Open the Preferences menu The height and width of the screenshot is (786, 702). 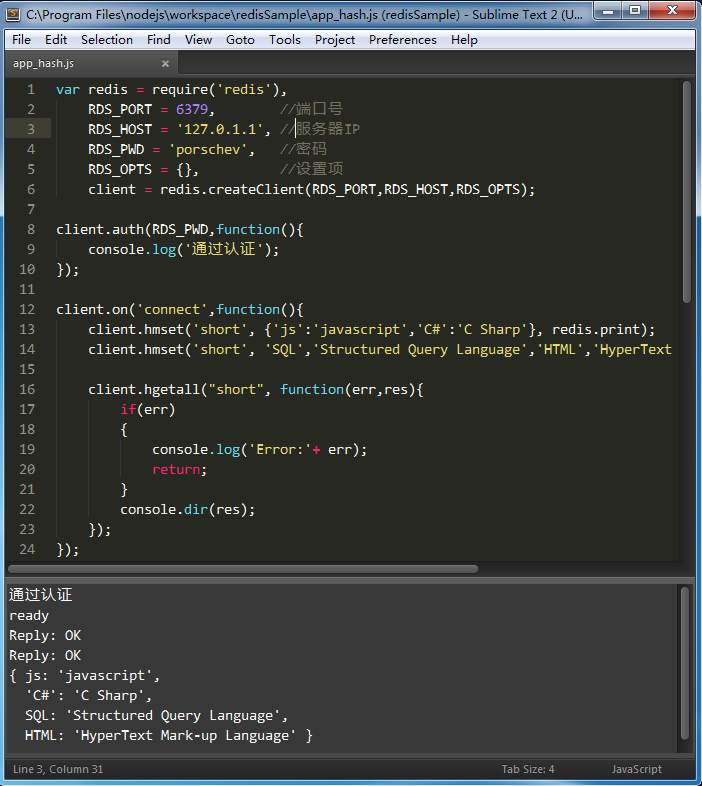(x=402, y=40)
